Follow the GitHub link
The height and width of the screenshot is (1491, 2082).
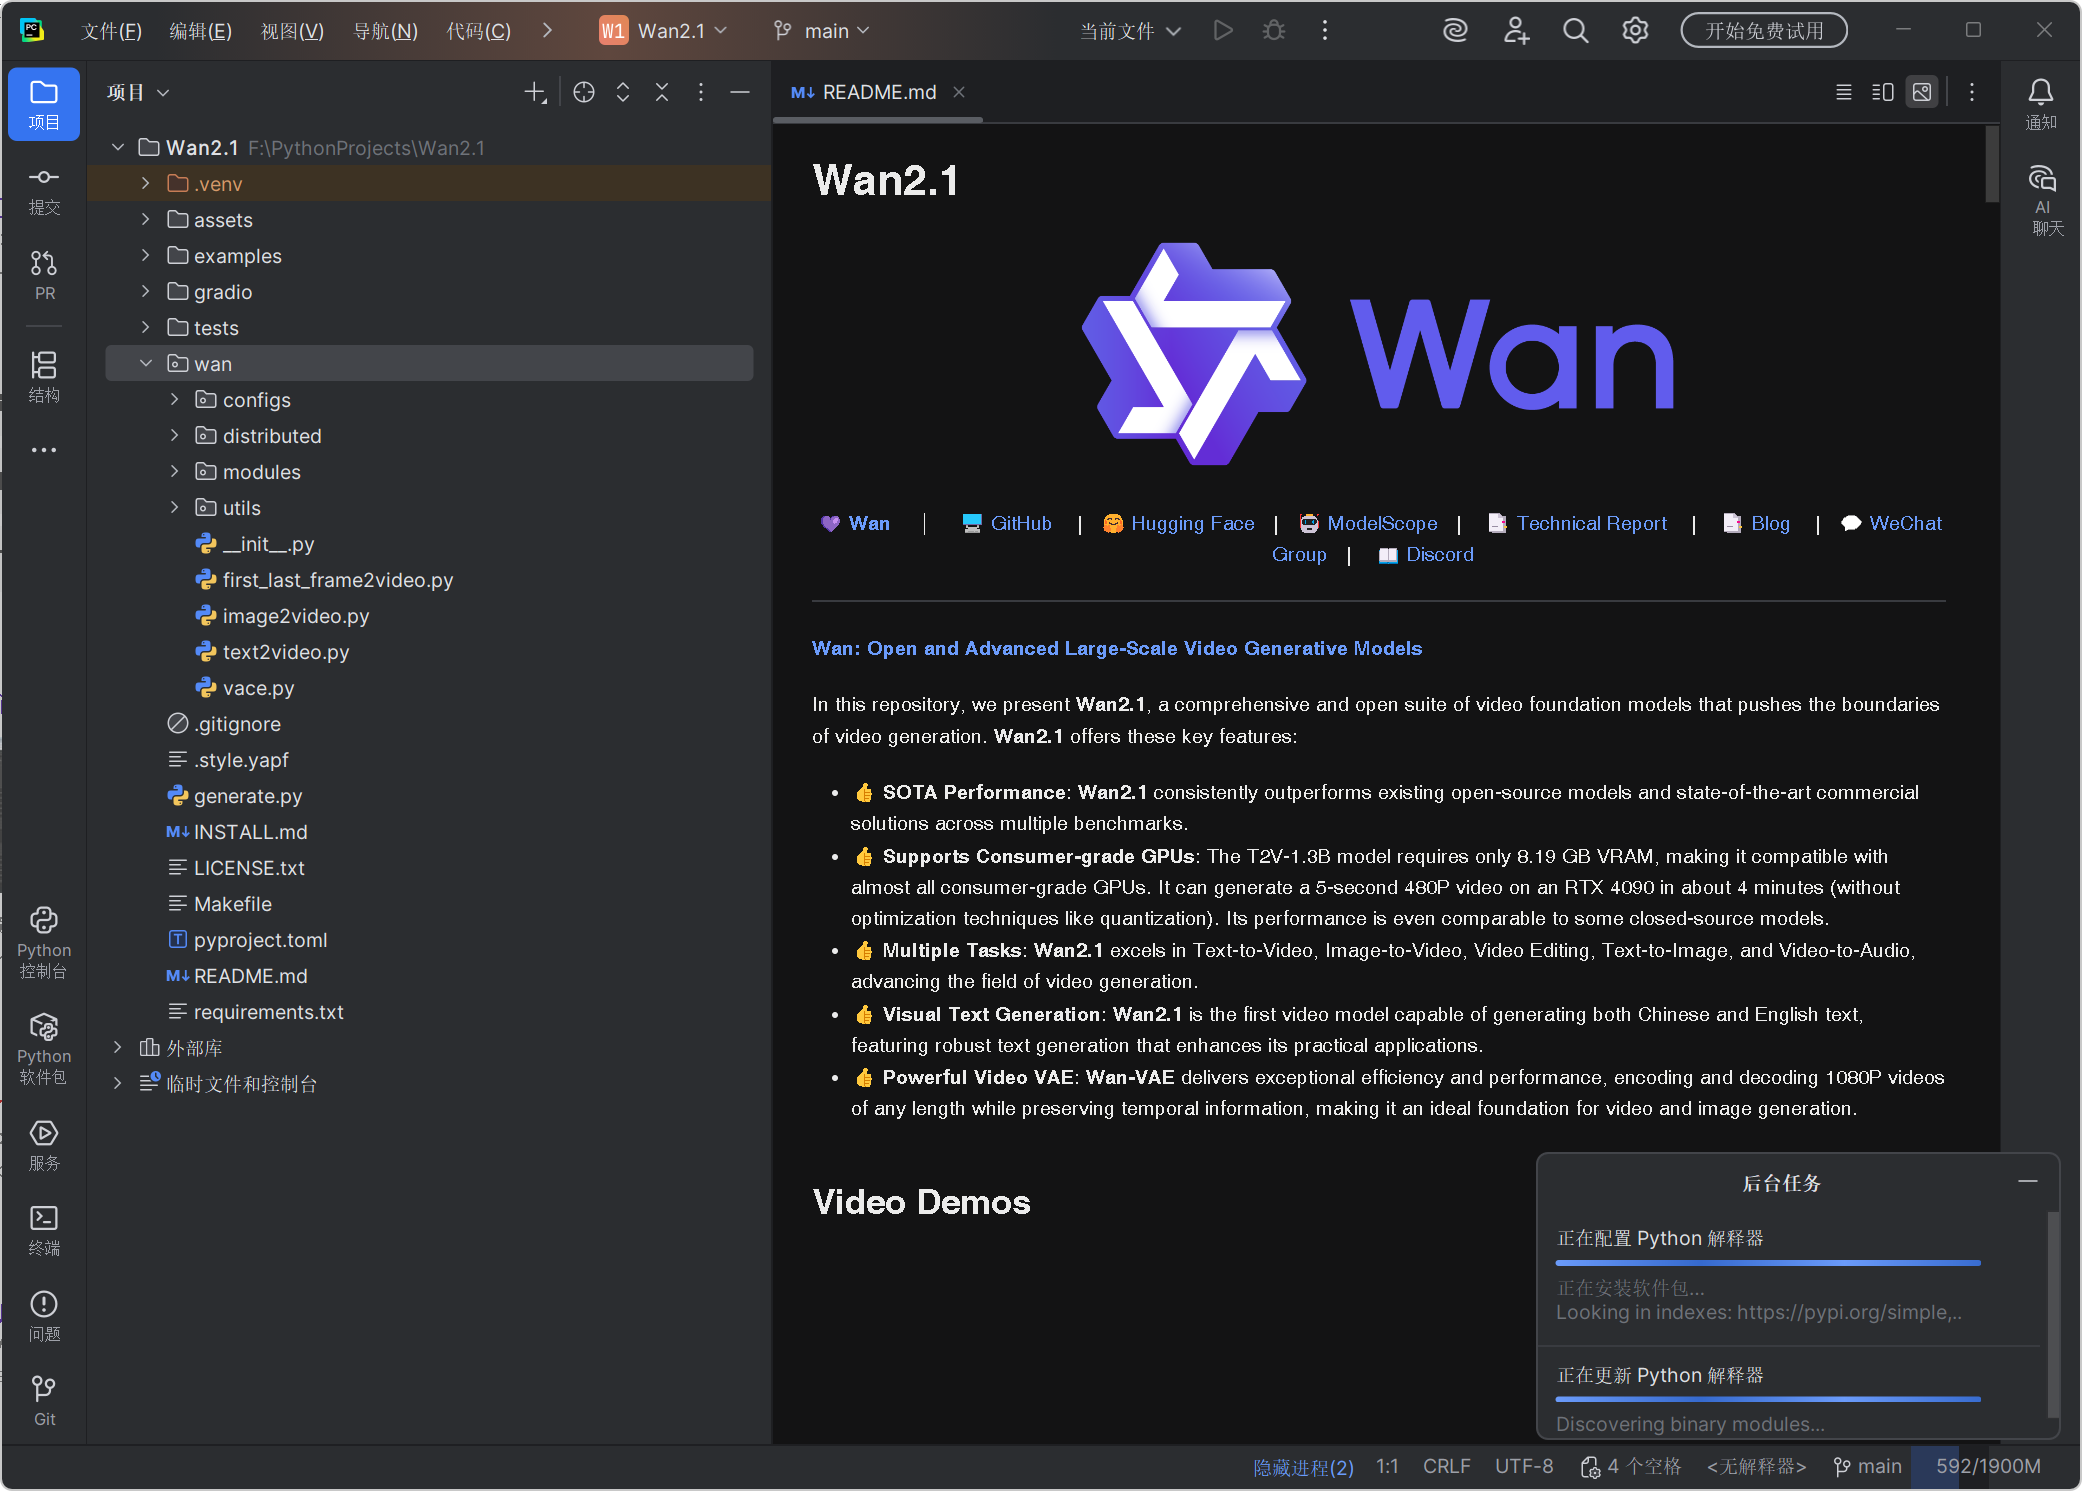coord(1021,523)
